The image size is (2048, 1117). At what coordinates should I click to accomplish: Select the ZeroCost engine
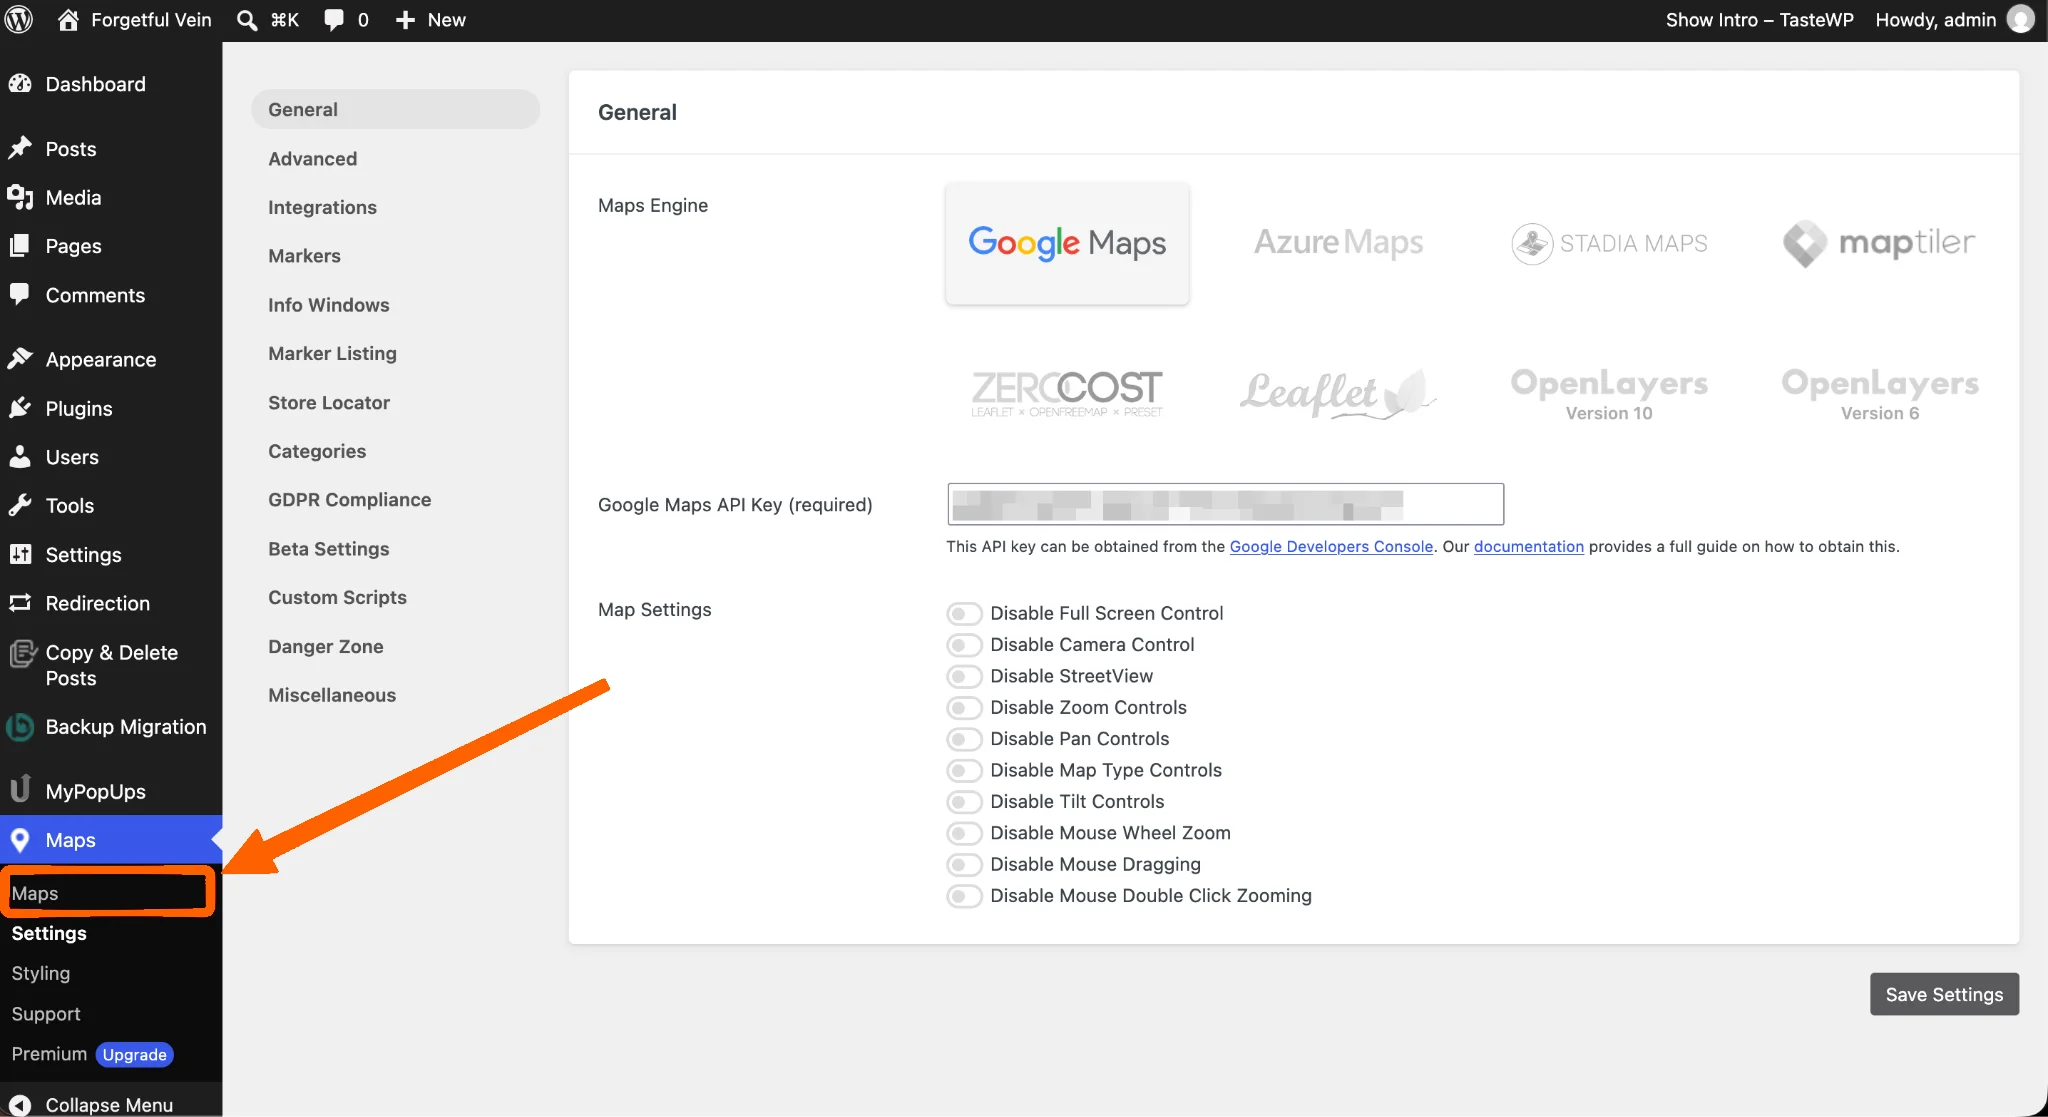[1067, 393]
